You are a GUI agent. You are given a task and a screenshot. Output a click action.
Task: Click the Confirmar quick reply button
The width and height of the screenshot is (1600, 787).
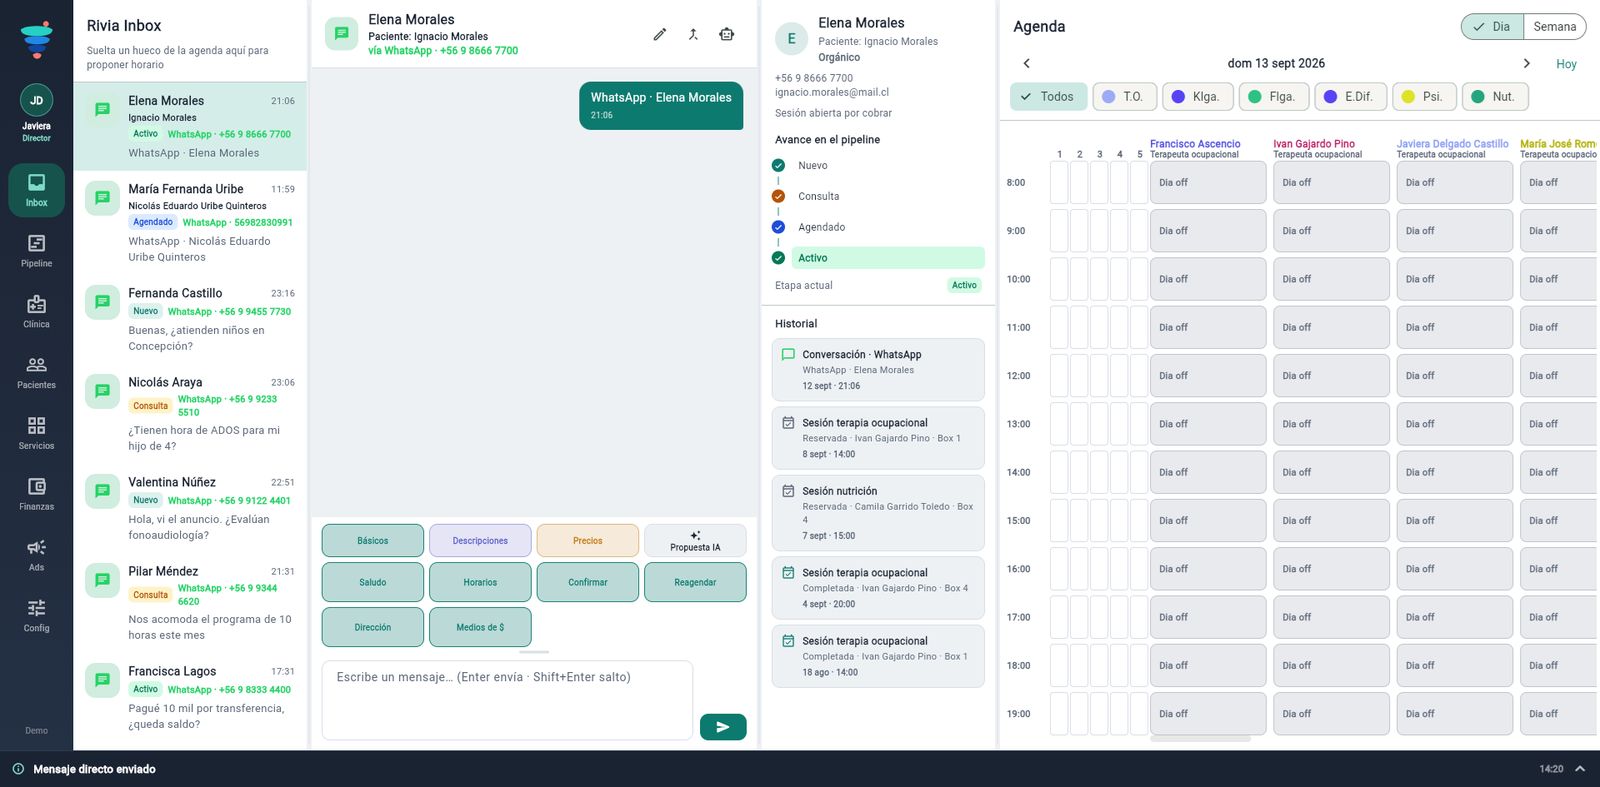point(588,582)
